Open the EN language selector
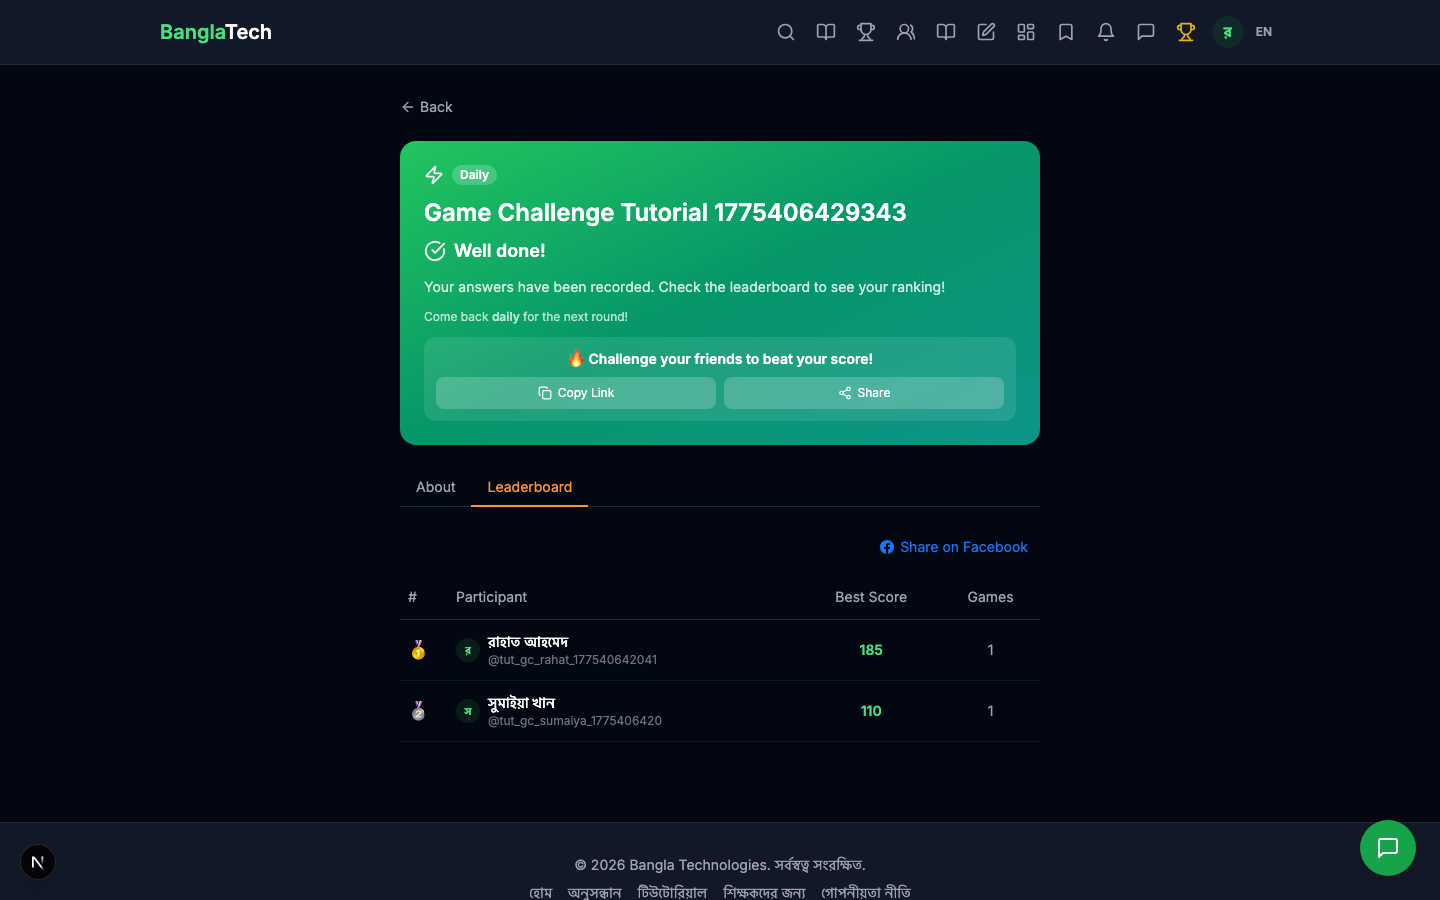 [x=1263, y=32]
